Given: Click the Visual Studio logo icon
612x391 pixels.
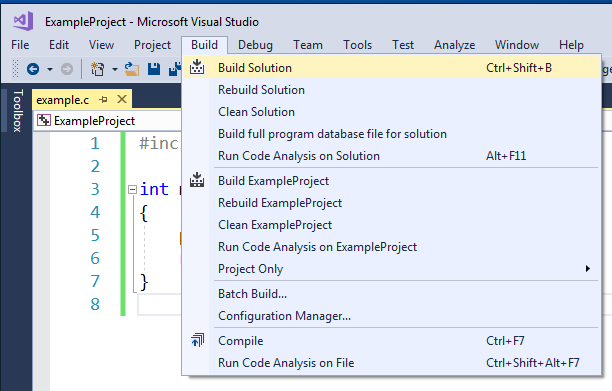Looking at the screenshot, I should click(x=23, y=21).
